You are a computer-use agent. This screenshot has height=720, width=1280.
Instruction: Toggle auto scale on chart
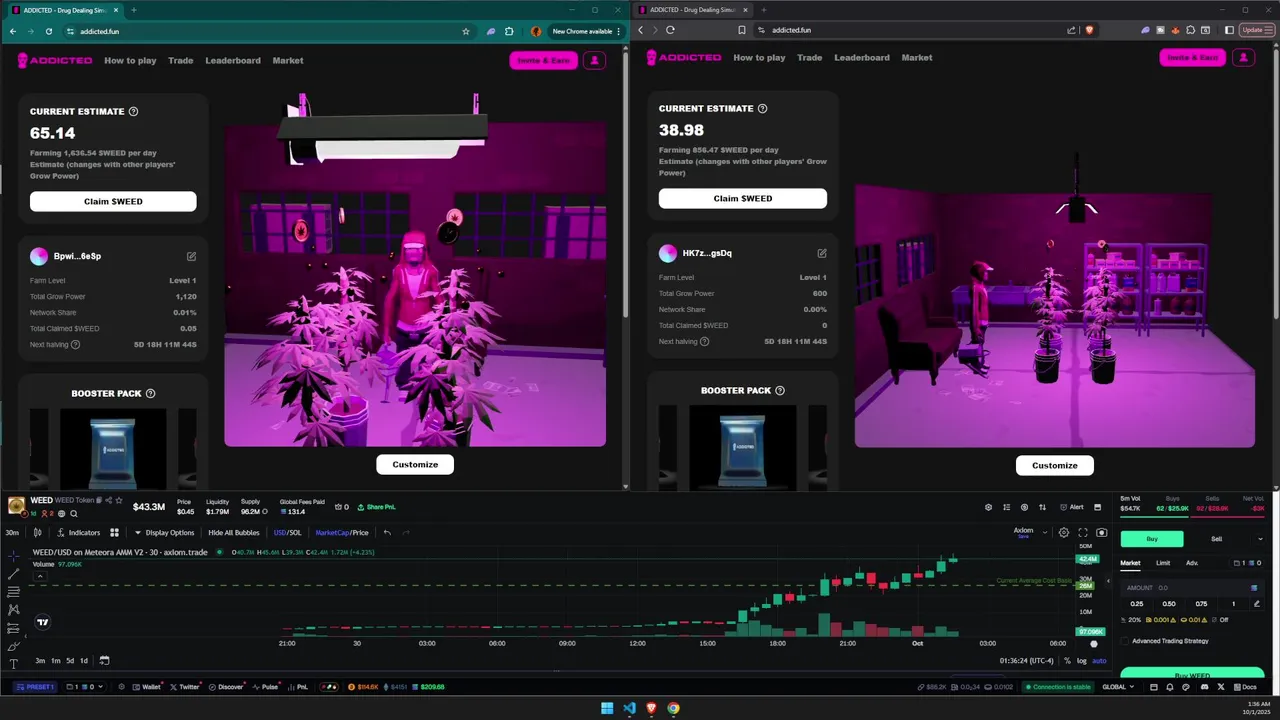click(1099, 661)
